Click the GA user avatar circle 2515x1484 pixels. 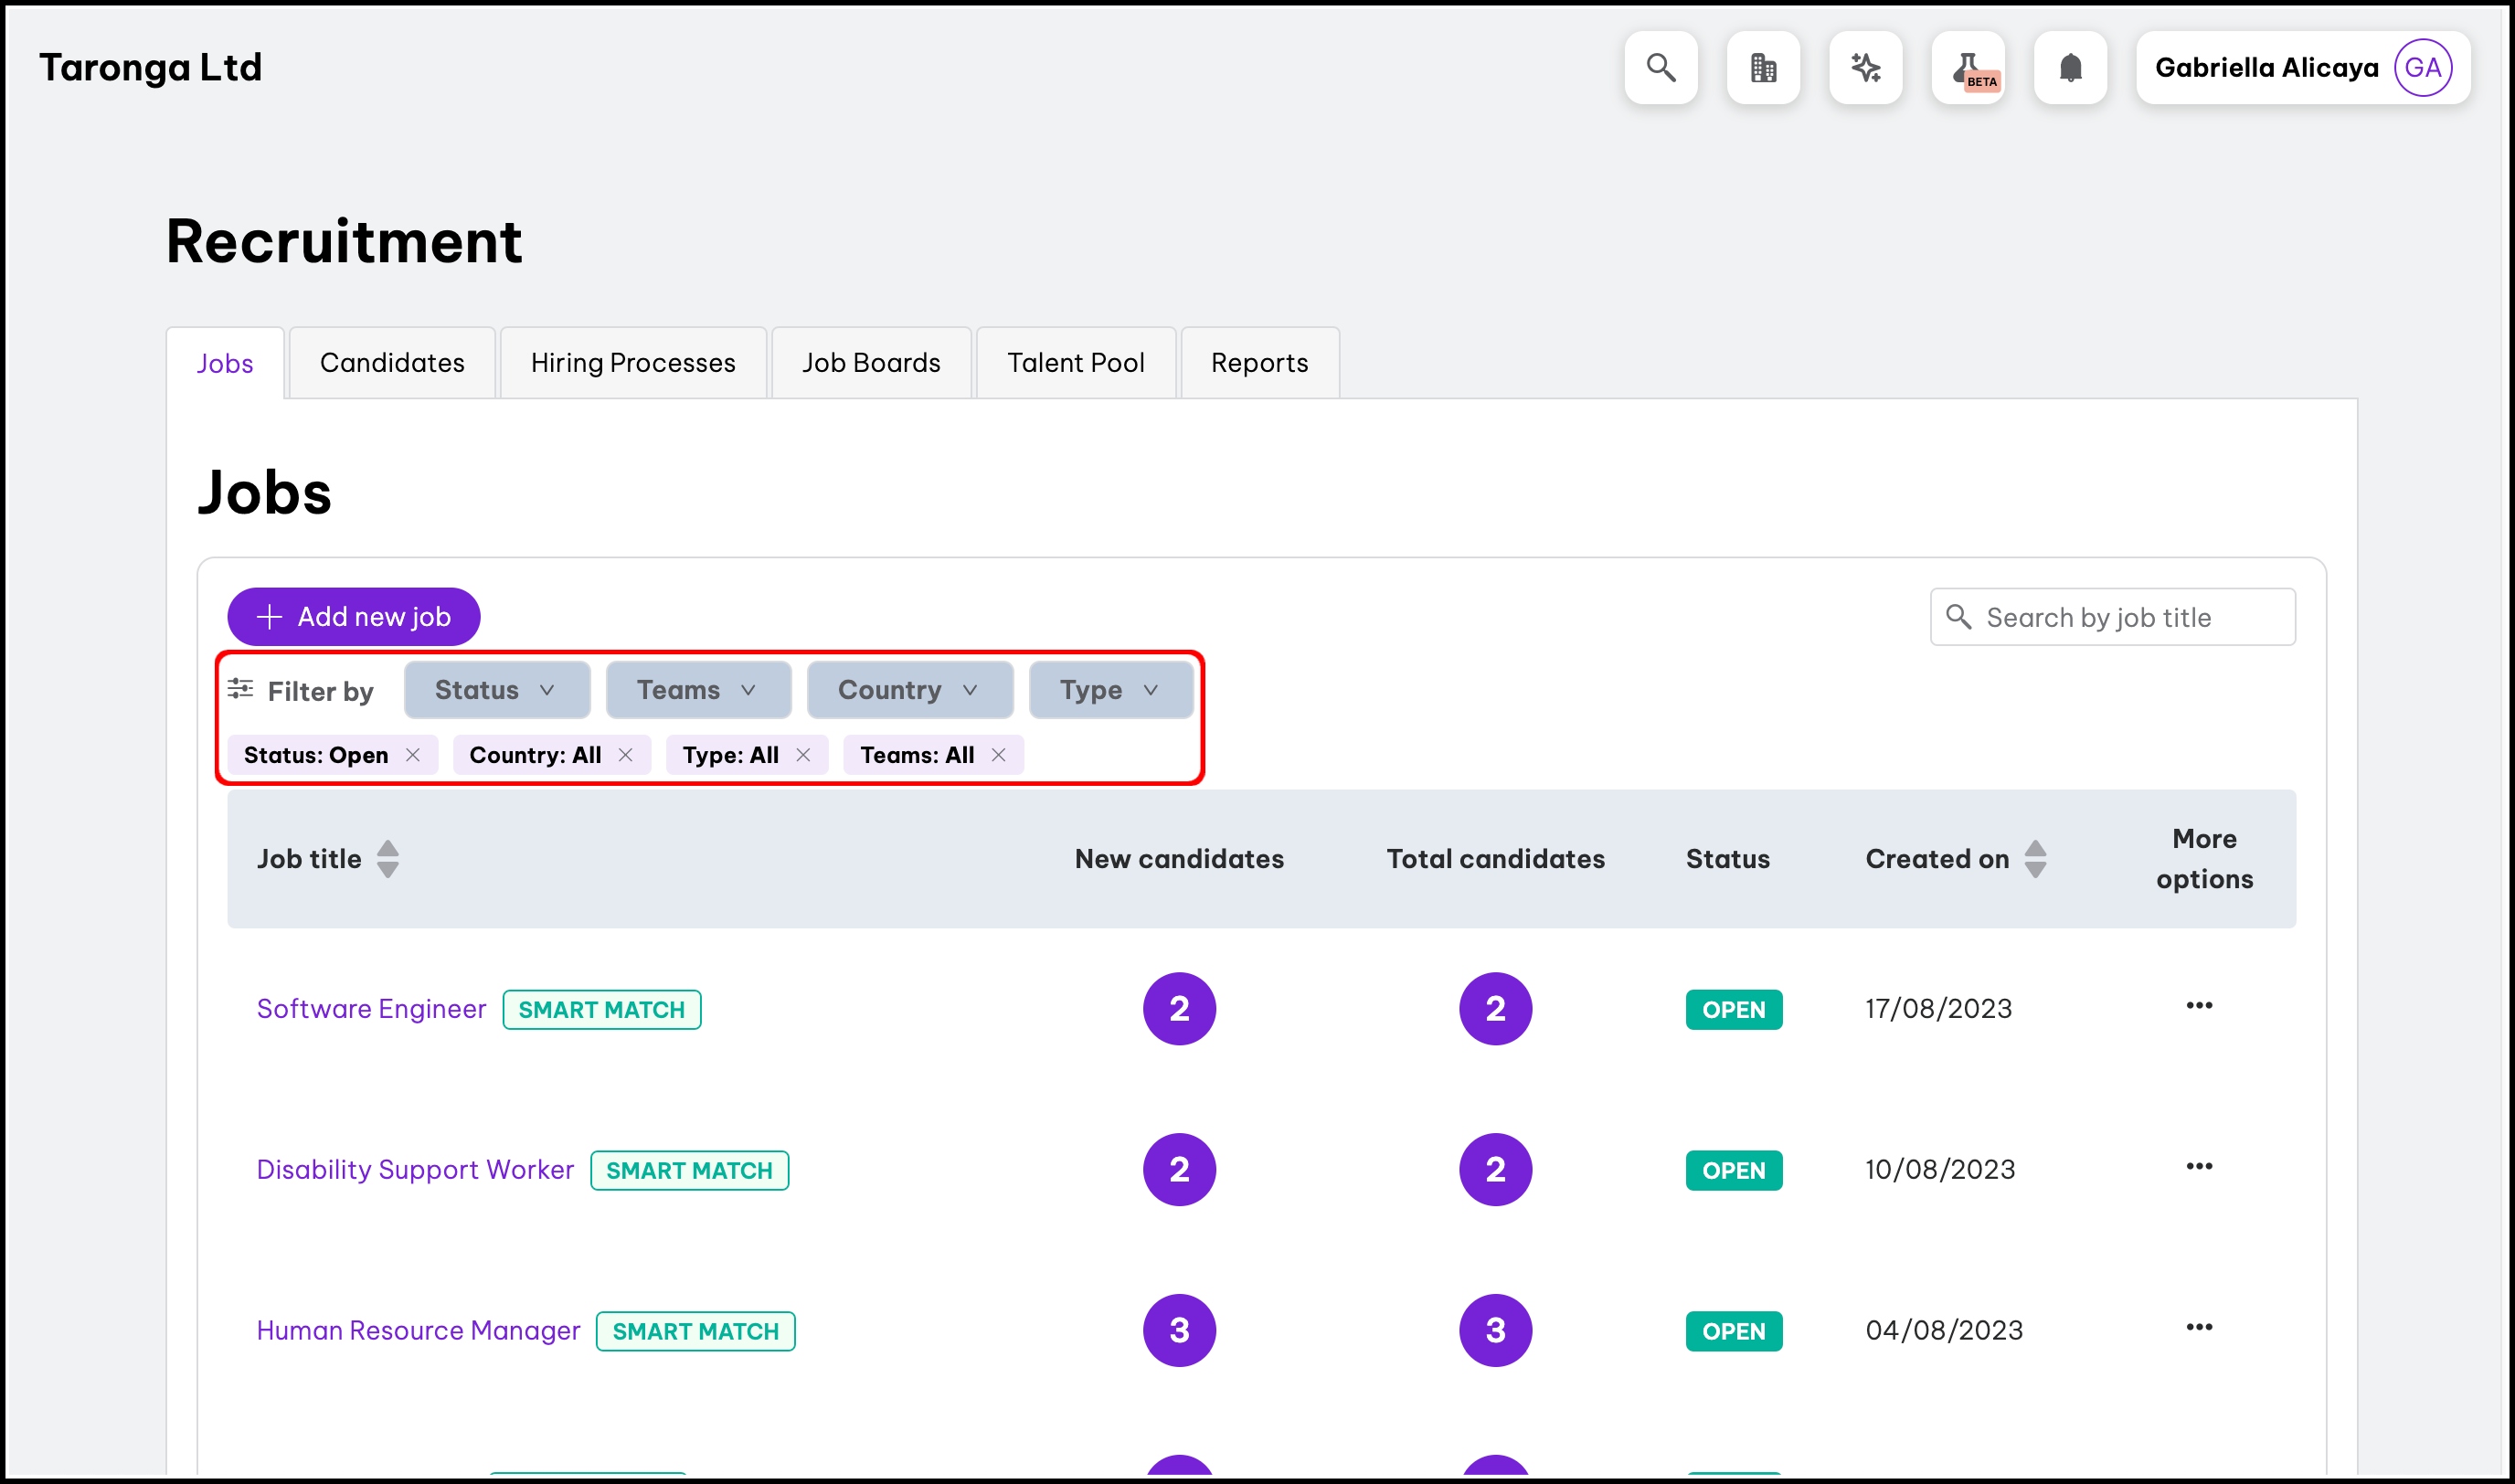point(2422,67)
